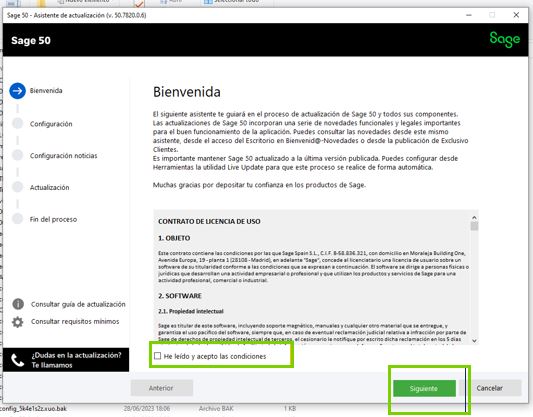Click the Cancelar button
533x417 pixels.
[491, 388]
